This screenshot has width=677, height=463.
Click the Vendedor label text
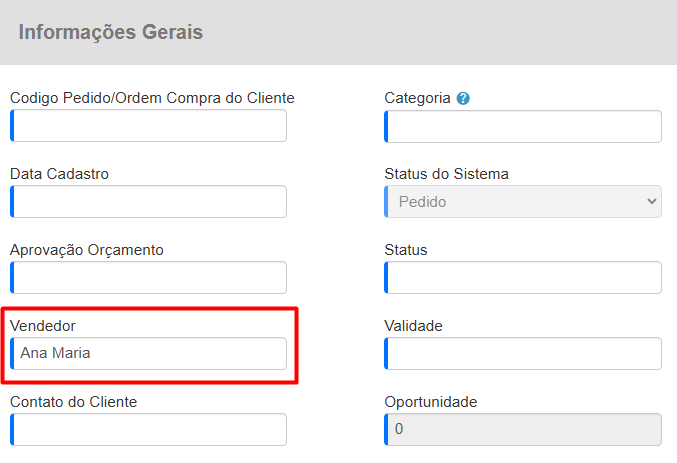[43, 326]
